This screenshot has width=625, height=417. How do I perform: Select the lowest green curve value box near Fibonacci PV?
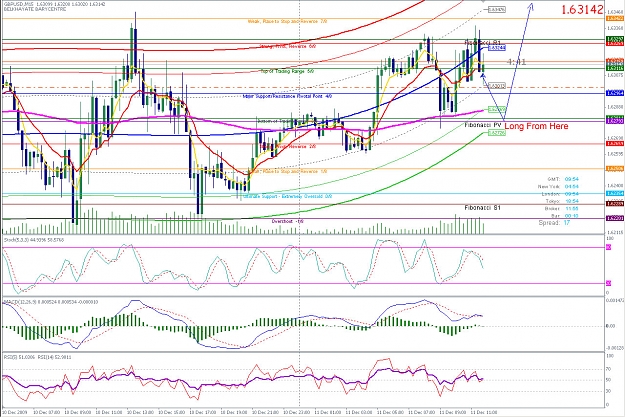(x=497, y=133)
